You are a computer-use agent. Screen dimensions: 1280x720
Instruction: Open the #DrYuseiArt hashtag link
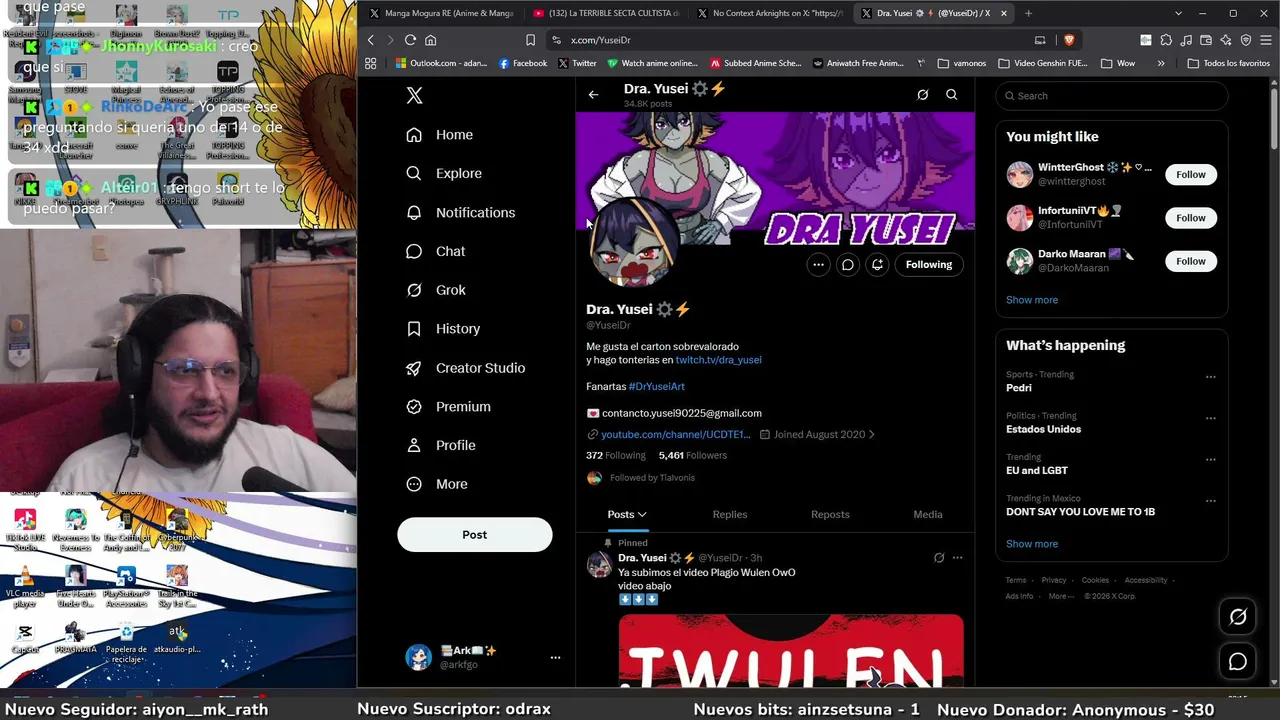coord(657,386)
